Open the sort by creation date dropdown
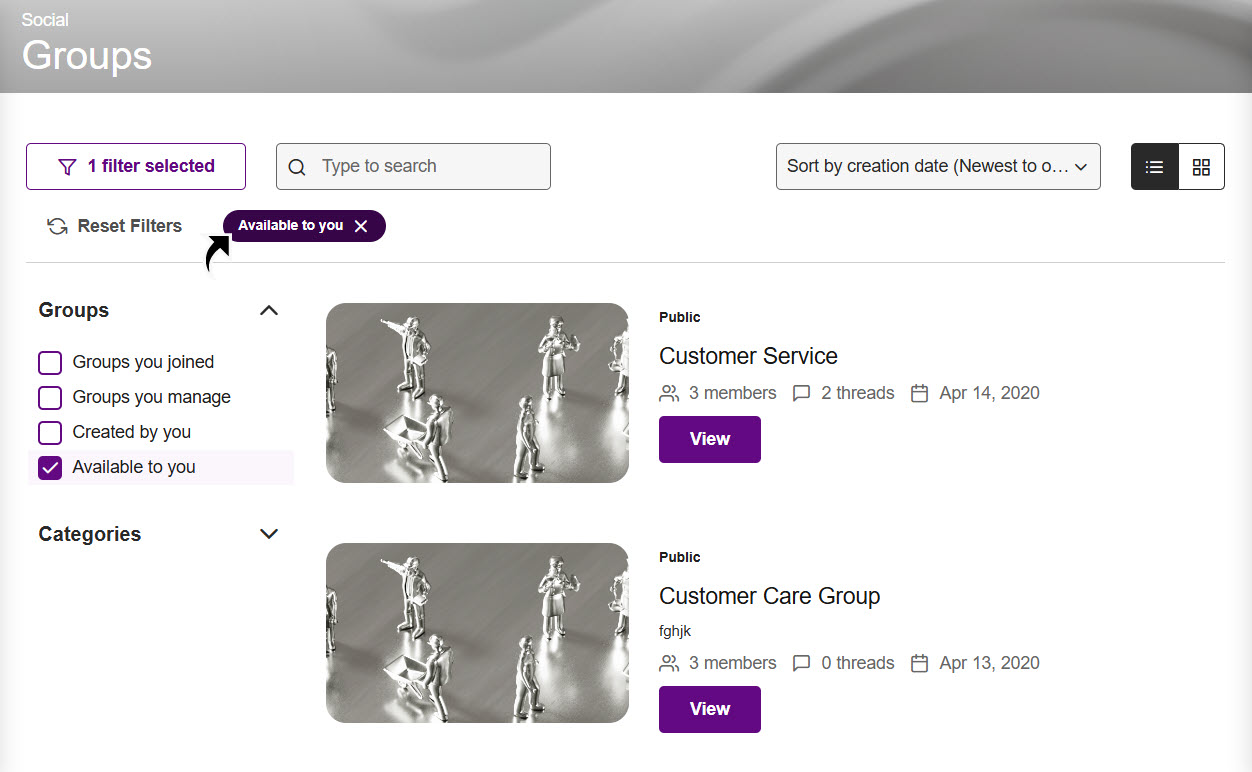 tap(937, 167)
